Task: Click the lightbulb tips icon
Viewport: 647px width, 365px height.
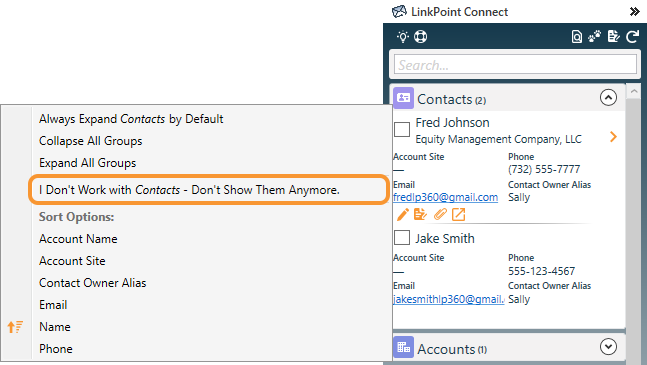Action: tap(403, 37)
